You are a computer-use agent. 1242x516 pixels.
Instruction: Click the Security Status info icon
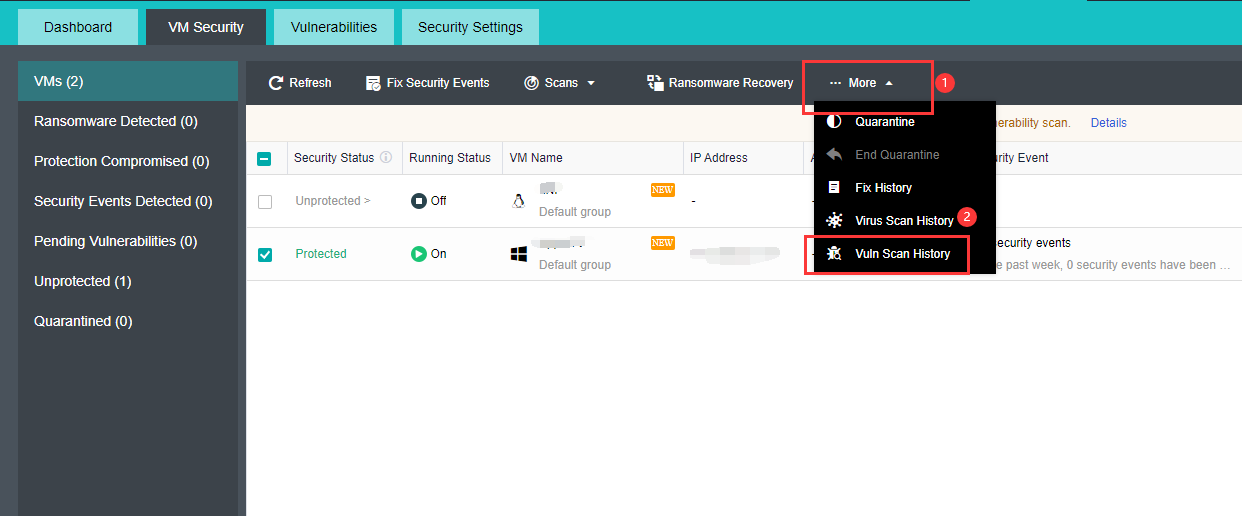386,158
